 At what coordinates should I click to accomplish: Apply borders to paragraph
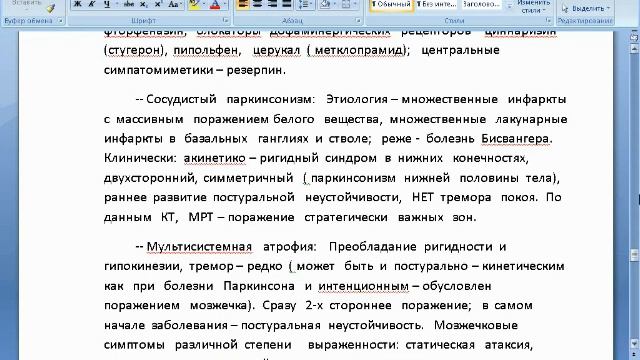[346, 4]
